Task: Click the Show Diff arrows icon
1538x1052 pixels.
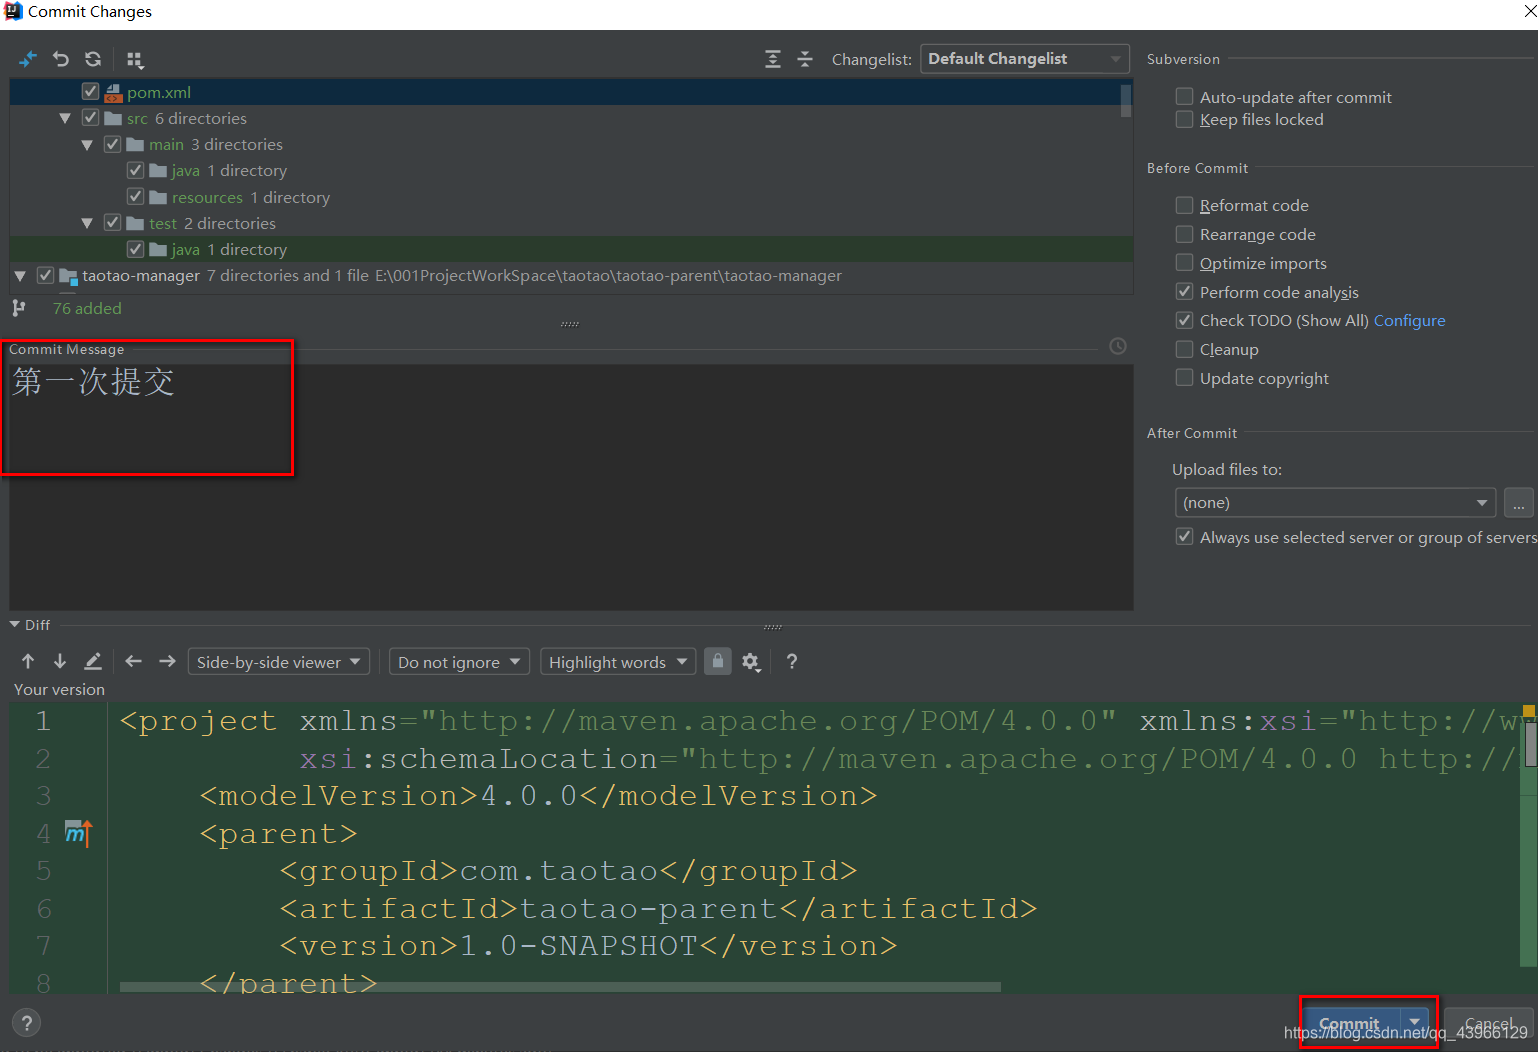Action: 28,59
